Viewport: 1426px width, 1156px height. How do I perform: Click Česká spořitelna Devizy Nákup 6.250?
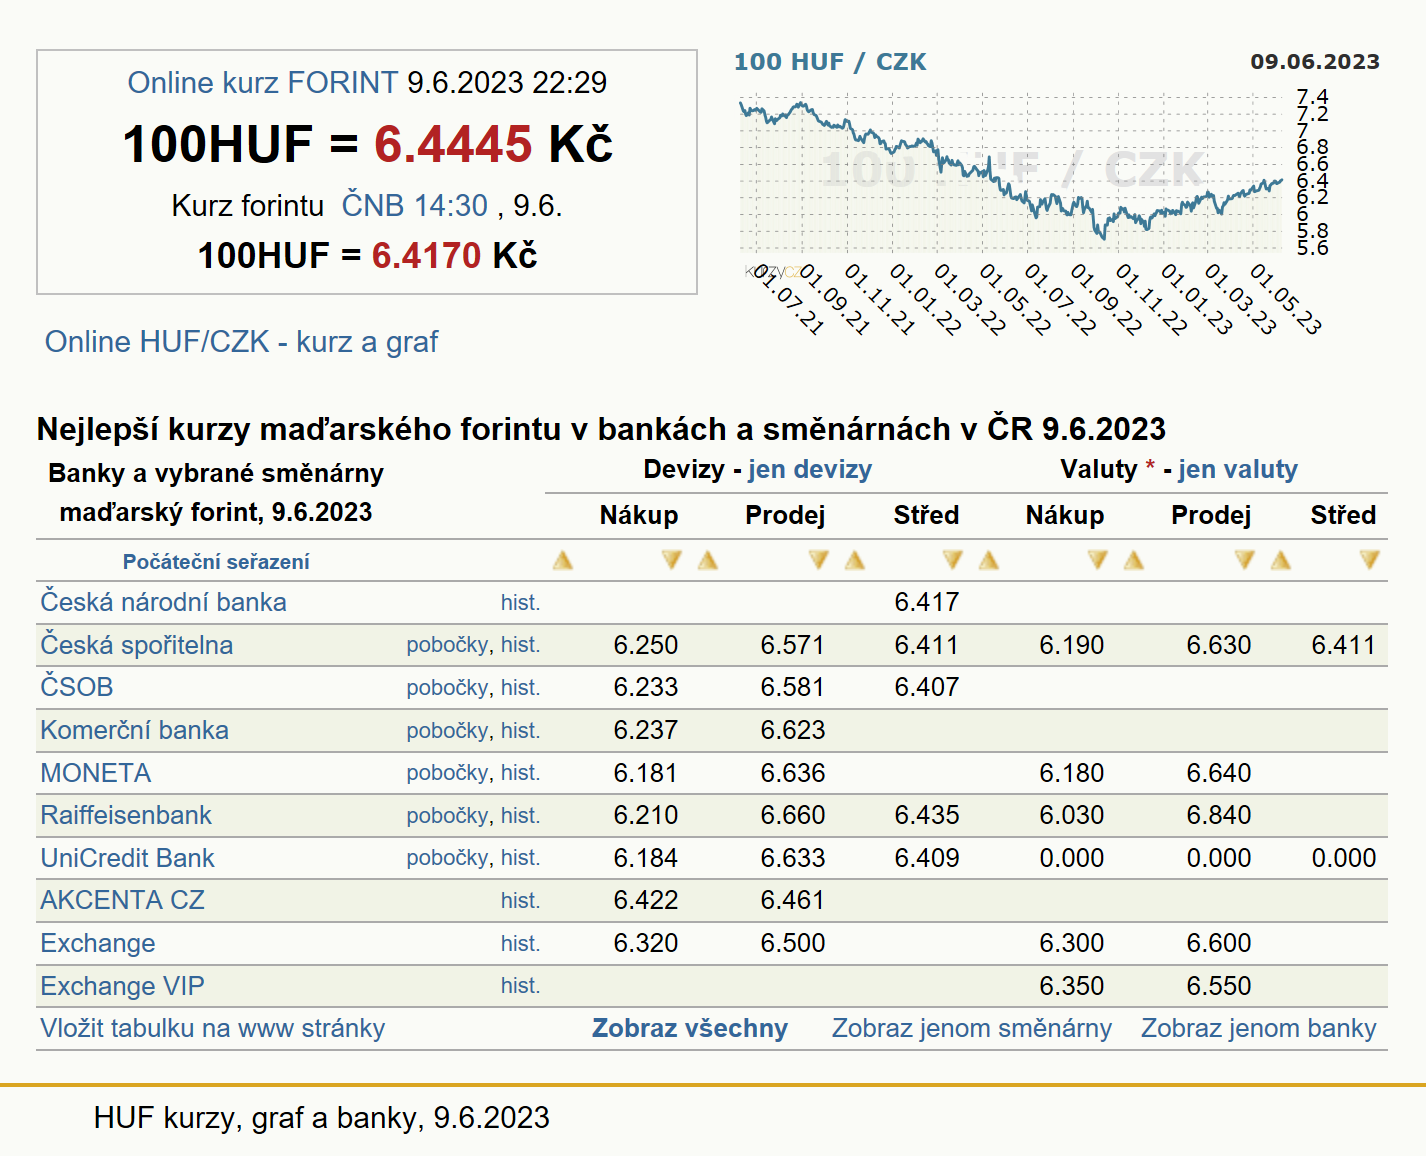click(x=646, y=645)
